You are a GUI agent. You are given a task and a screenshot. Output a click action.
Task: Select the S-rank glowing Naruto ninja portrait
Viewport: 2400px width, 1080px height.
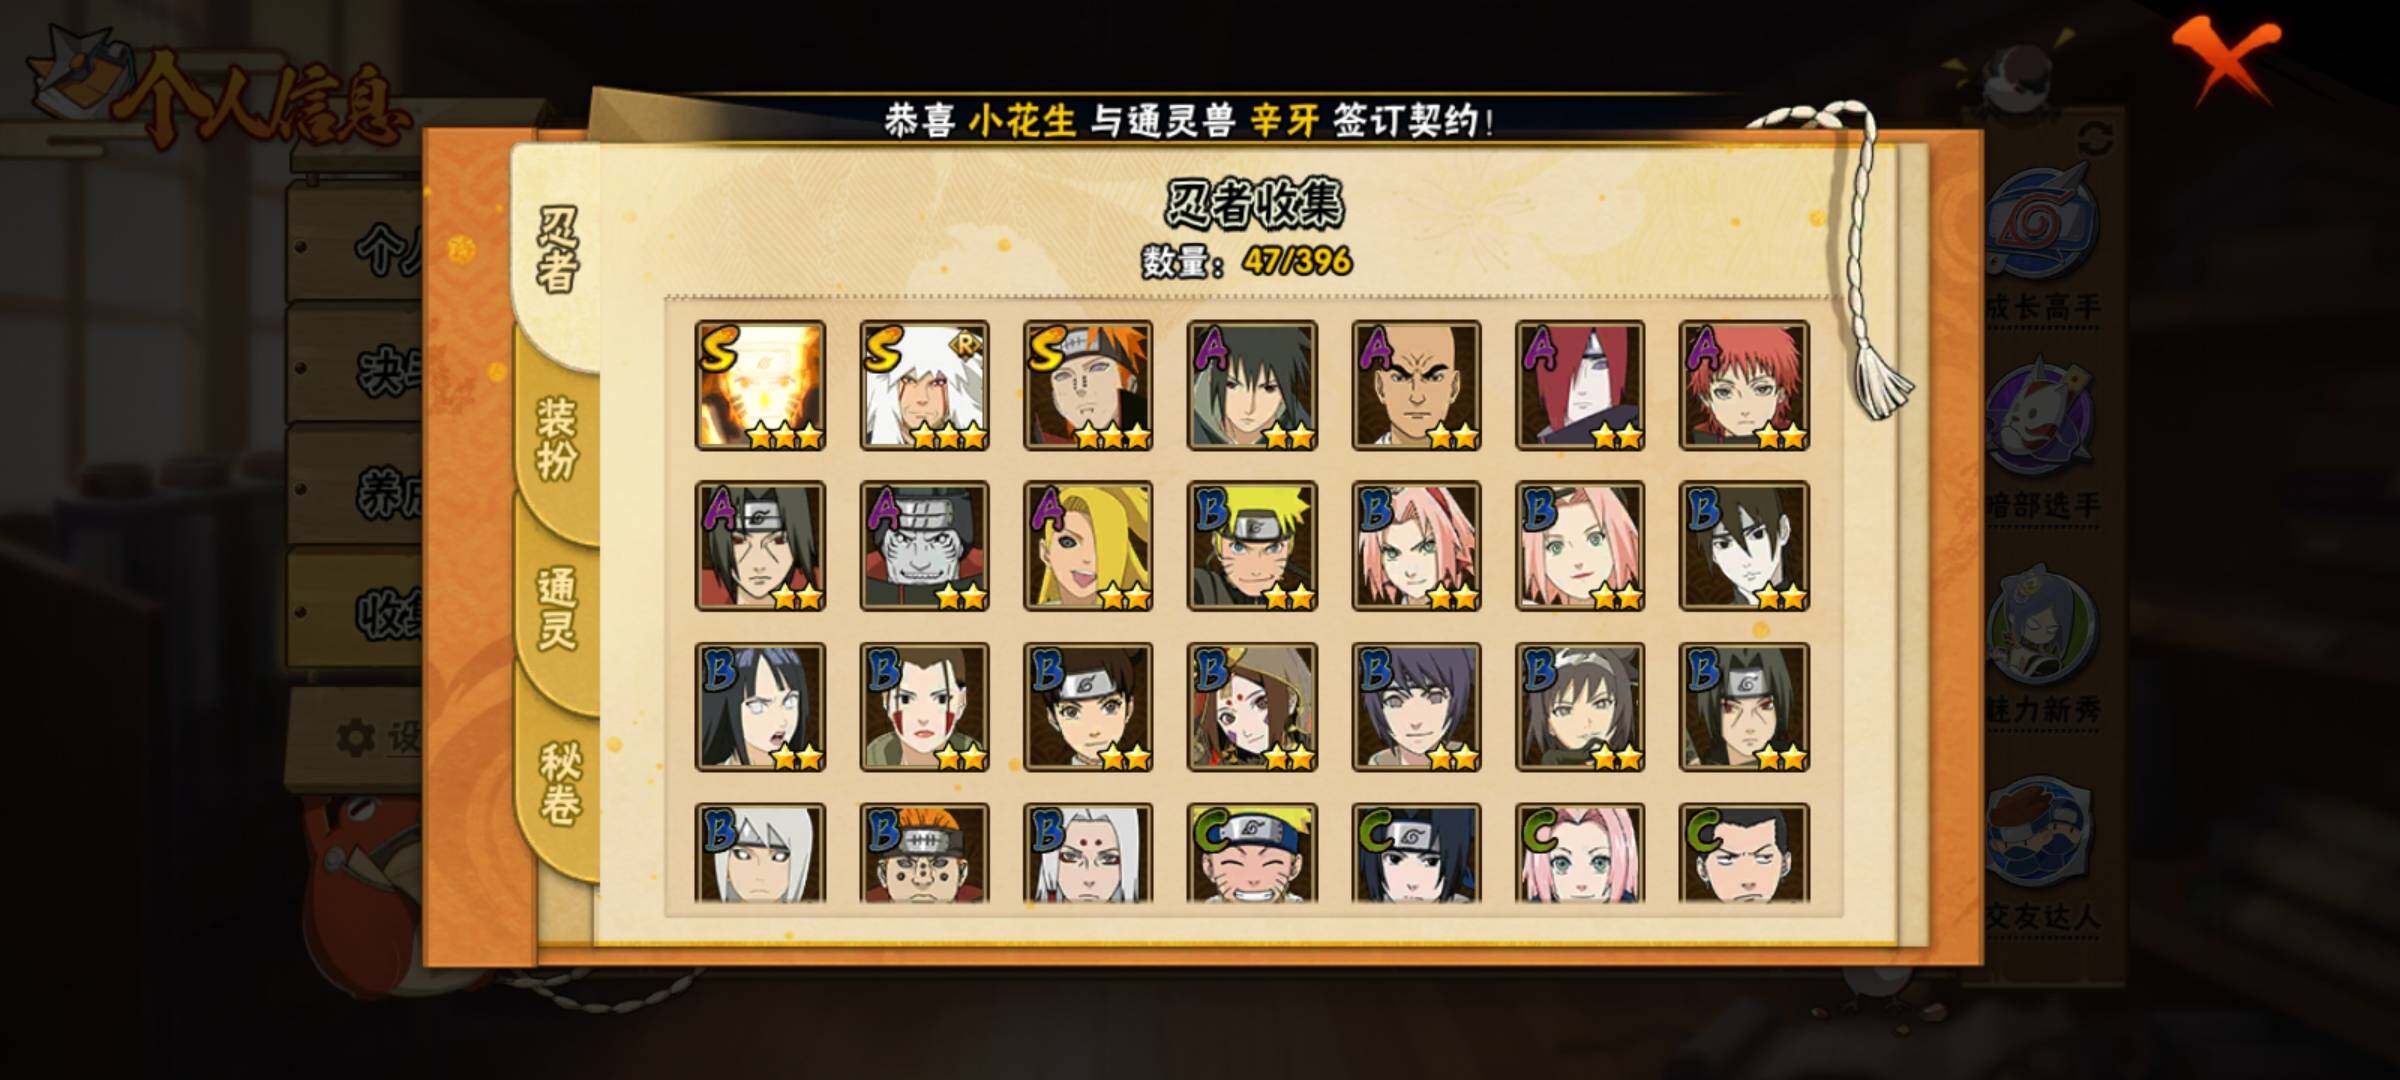pos(760,386)
